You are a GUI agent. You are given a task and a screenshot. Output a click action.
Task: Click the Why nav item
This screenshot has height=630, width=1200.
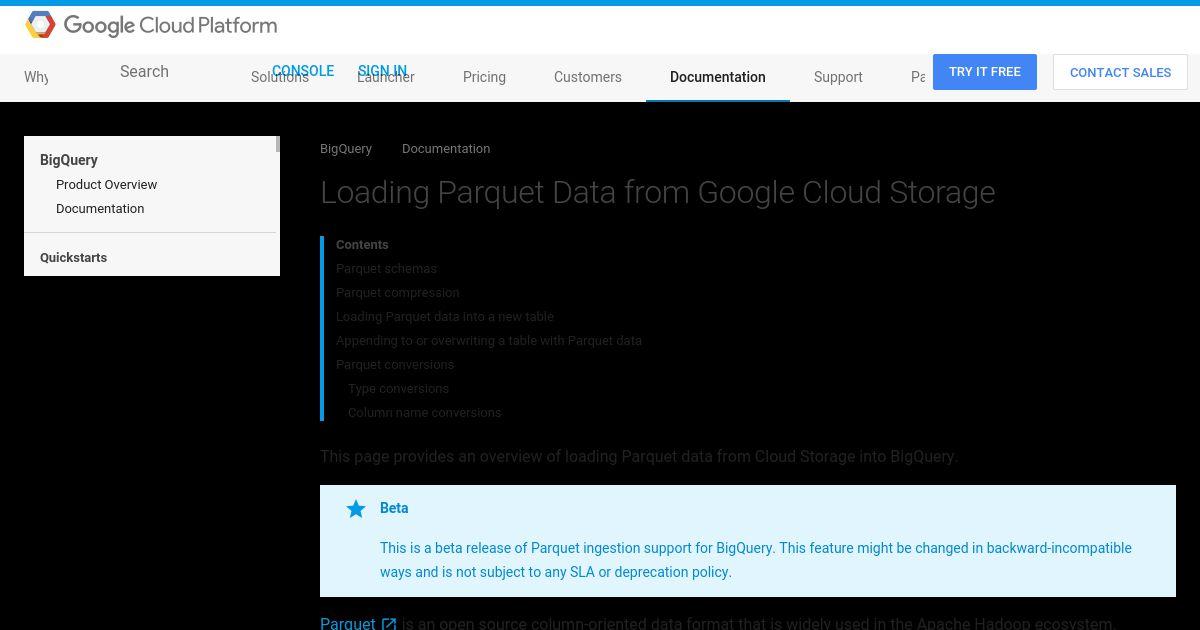point(36,77)
